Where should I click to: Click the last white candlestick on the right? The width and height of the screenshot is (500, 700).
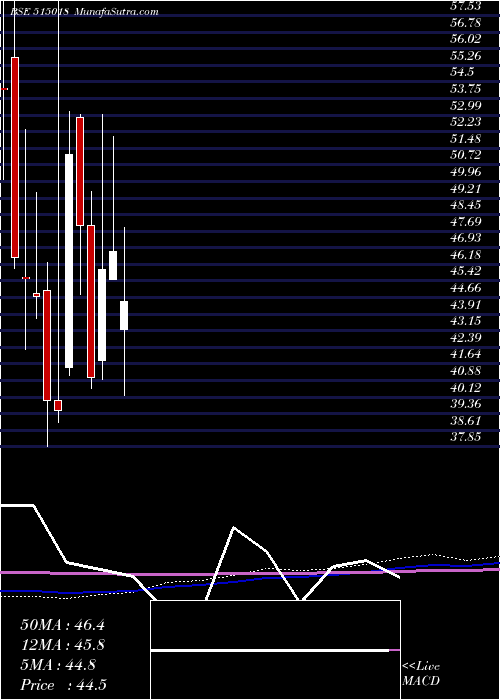tap(124, 315)
